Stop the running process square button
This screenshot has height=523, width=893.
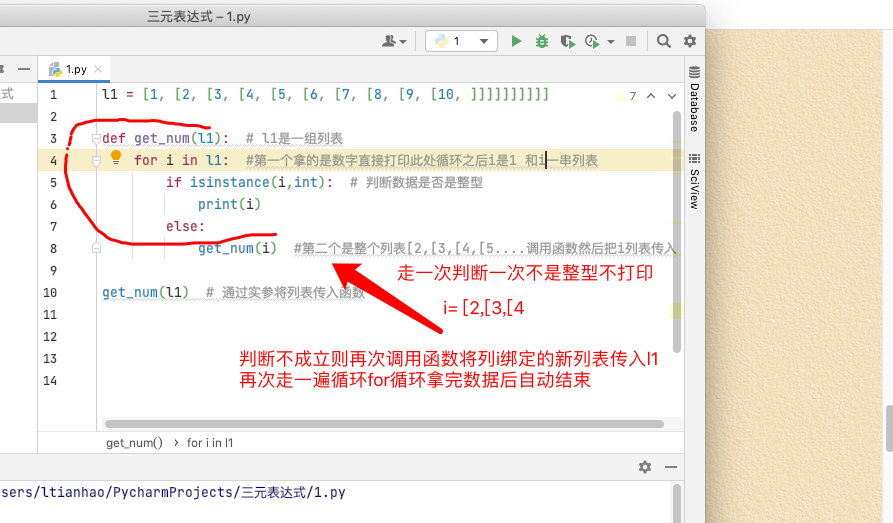click(631, 41)
